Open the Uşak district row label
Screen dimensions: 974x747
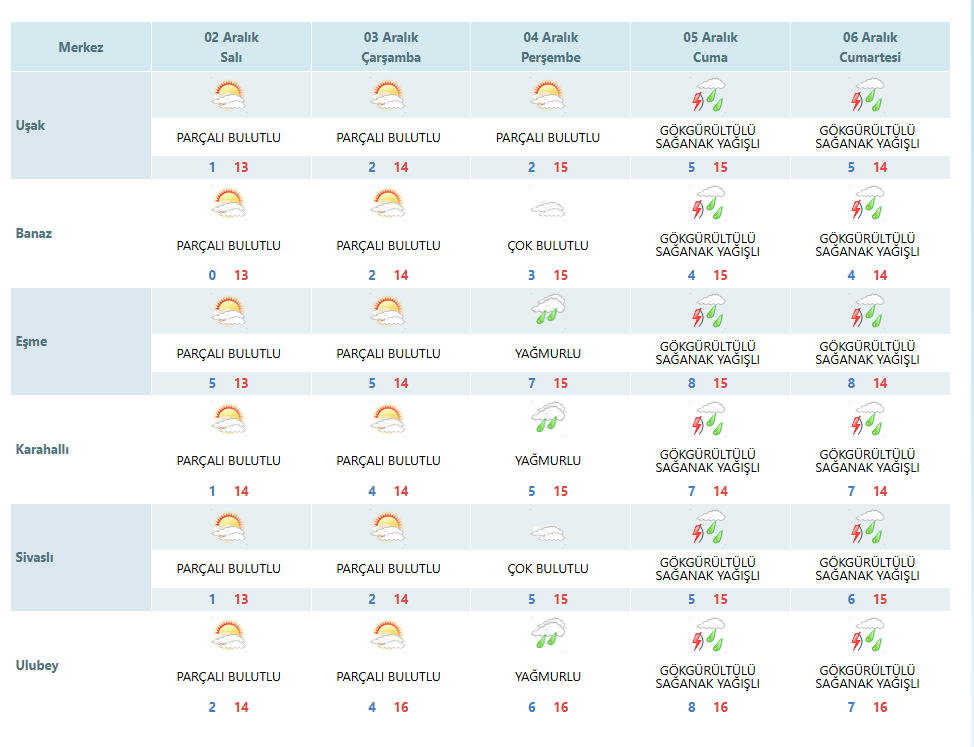(30, 125)
